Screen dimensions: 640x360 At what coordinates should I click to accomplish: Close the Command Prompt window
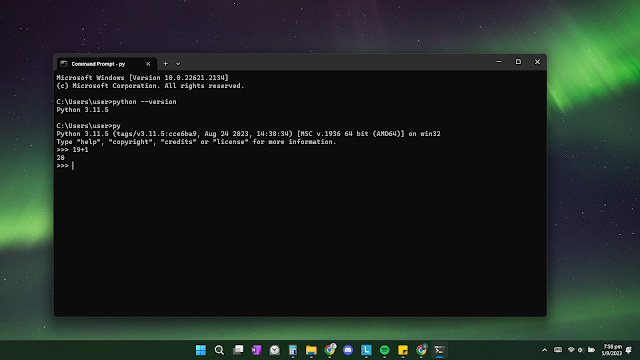pyautogui.click(x=537, y=62)
